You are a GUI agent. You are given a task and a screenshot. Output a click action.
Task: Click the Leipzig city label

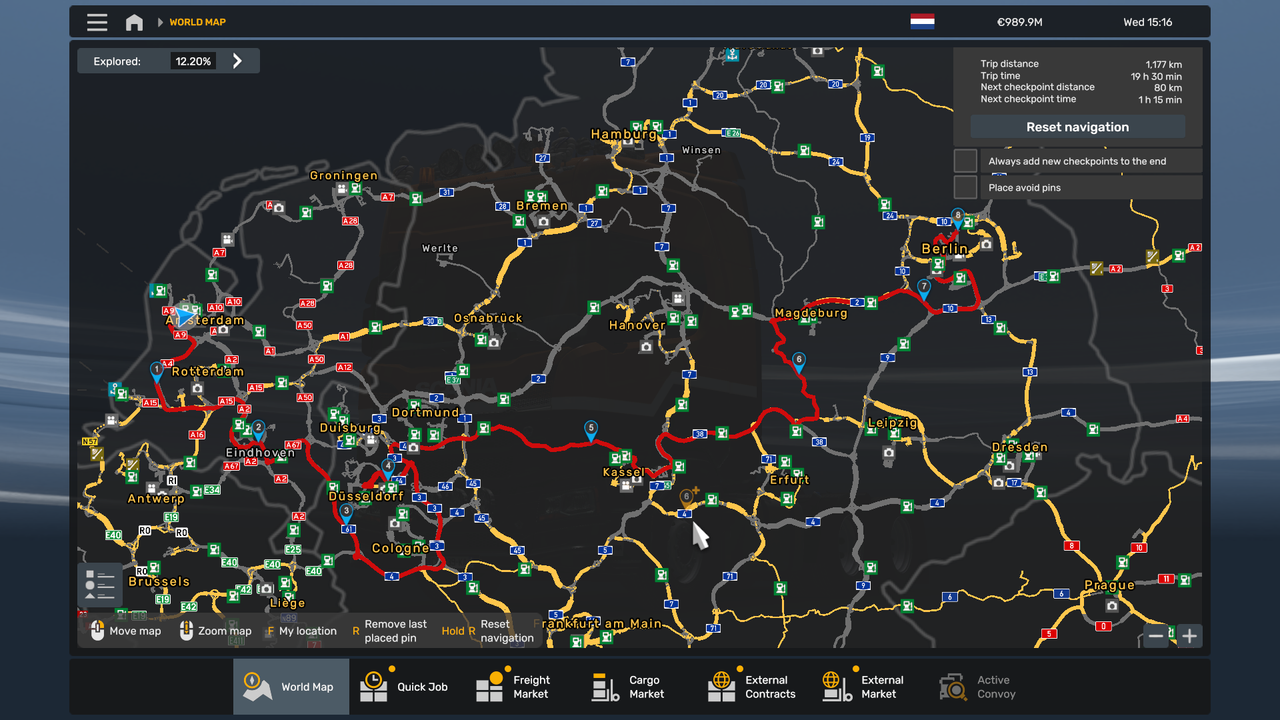[892, 423]
